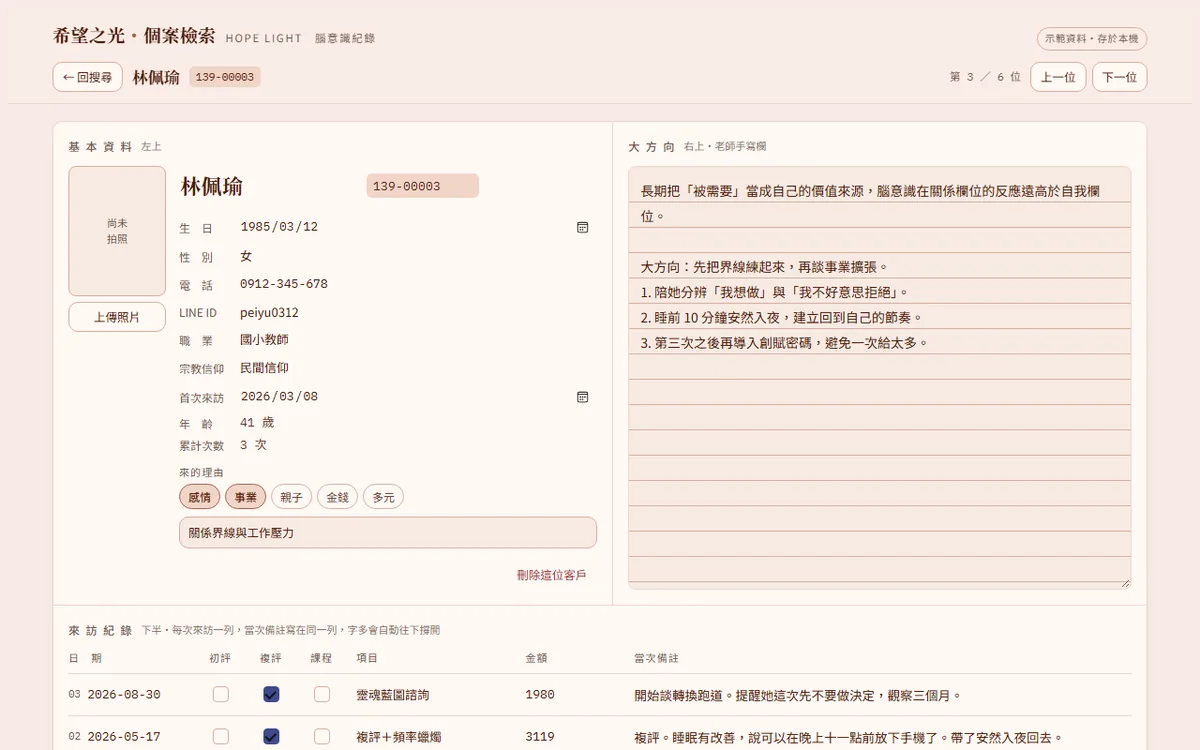Click the photo placeholder 尚未拍照
The height and width of the screenshot is (750, 1200).
tap(117, 231)
